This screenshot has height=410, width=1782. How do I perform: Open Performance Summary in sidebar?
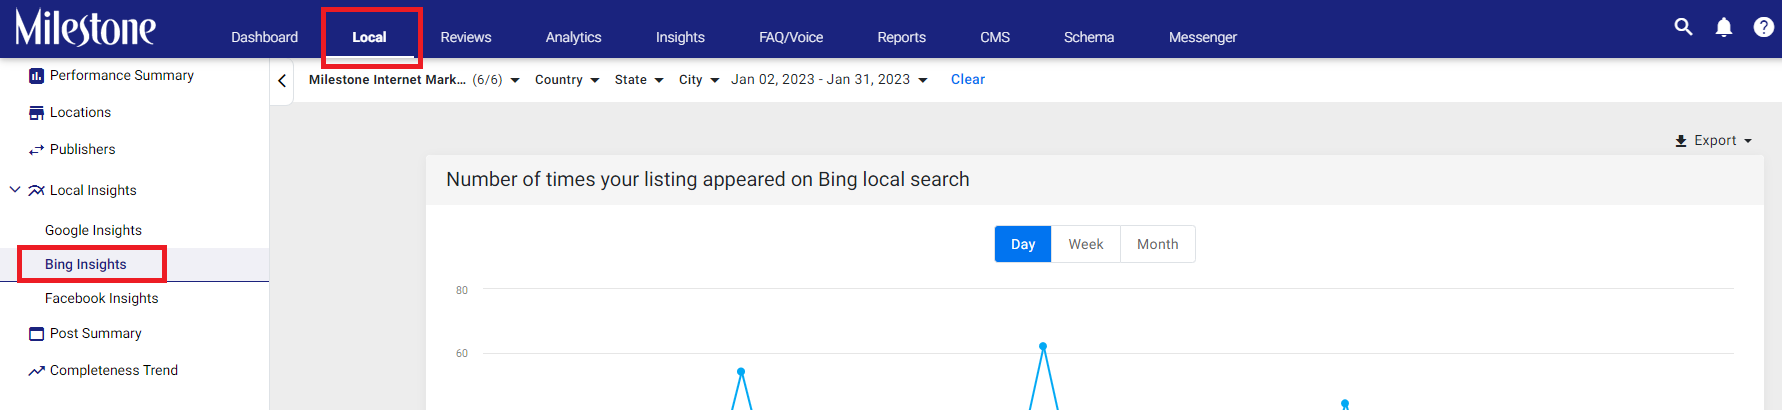coord(122,76)
